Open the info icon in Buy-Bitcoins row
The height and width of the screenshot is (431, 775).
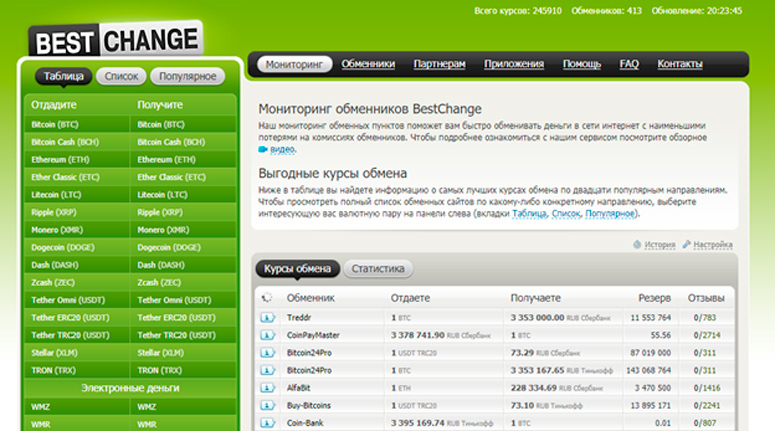pyautogui.click(x=267, y=405)
